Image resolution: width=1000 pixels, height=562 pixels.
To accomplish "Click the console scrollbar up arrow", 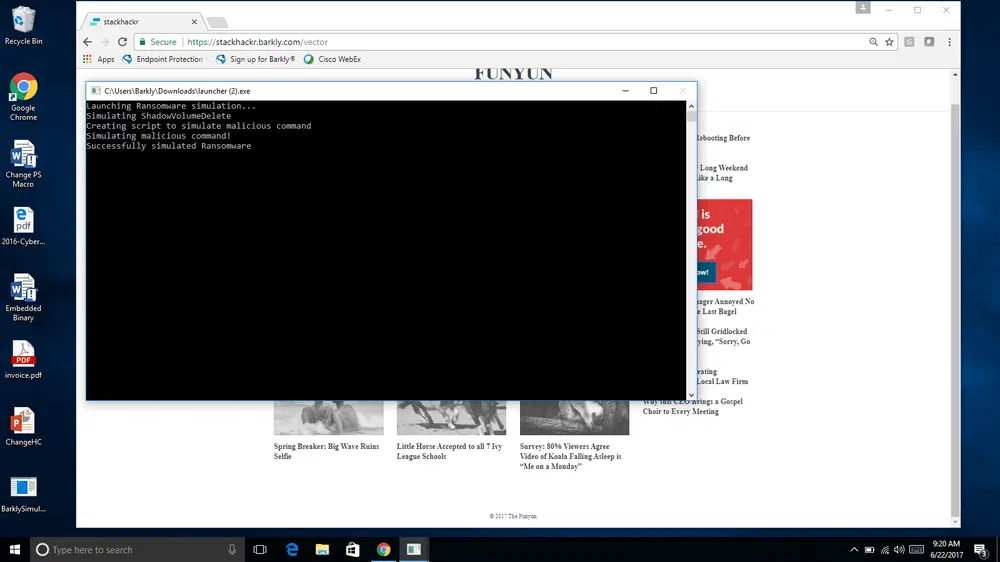I will (691, 107).
